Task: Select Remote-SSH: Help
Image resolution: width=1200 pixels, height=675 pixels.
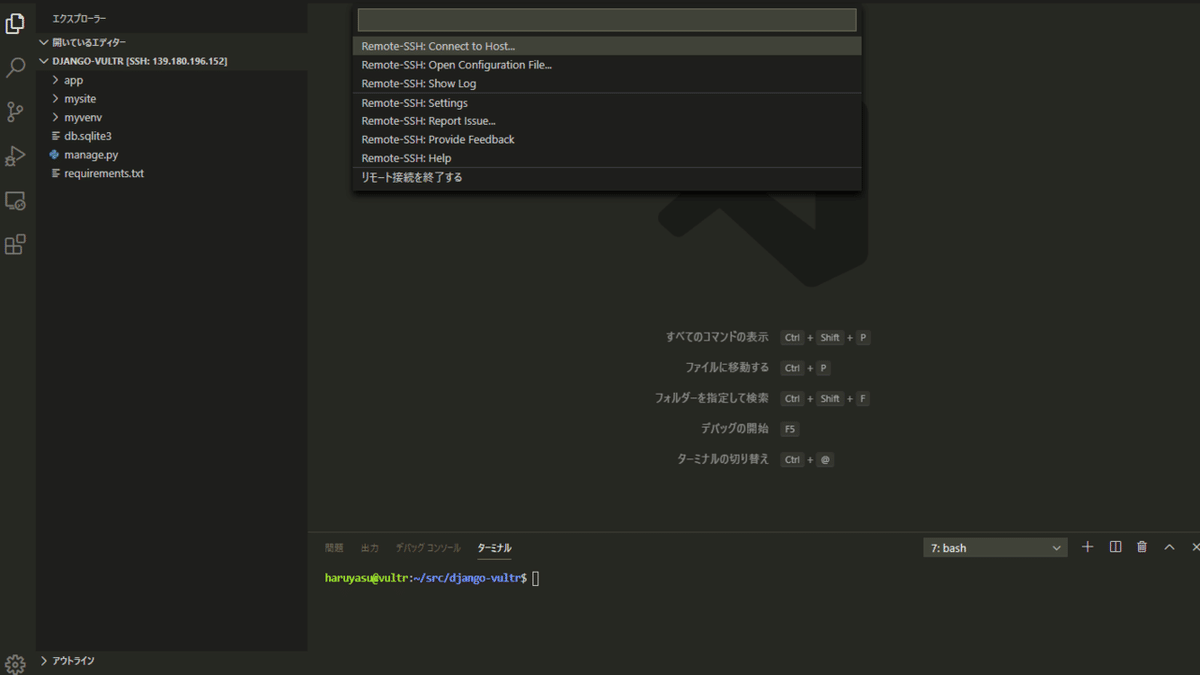Action: point(607,158)
